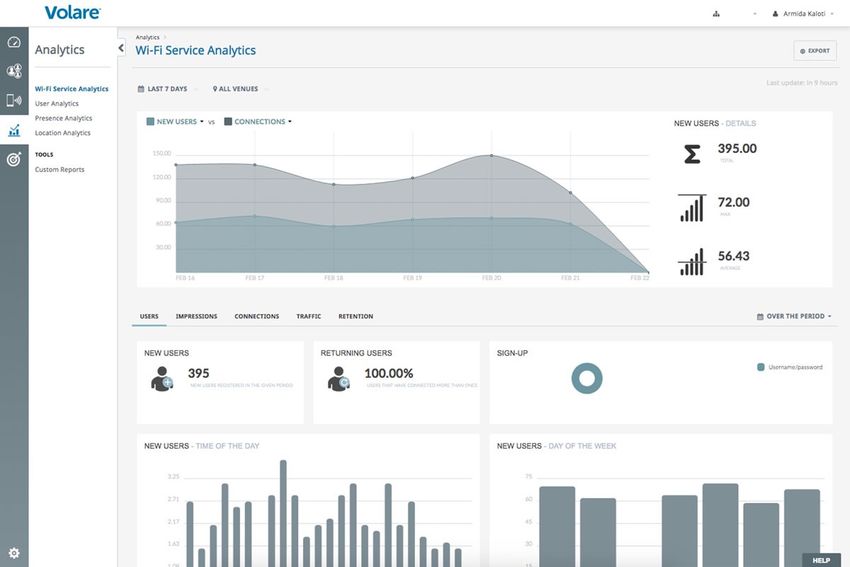Viewport: 850px width, 567px height.
Task: Expand the All Venues filter
Action: (x=235, y=89)
